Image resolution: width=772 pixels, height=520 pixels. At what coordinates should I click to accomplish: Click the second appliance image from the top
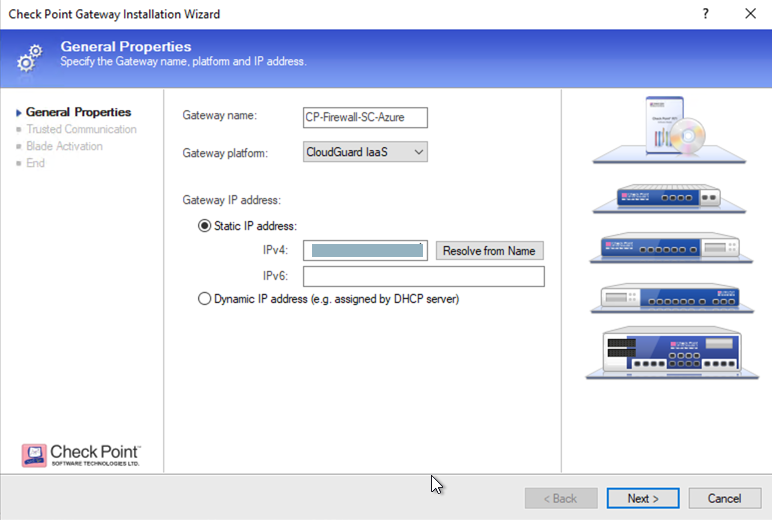coord(665,199)
